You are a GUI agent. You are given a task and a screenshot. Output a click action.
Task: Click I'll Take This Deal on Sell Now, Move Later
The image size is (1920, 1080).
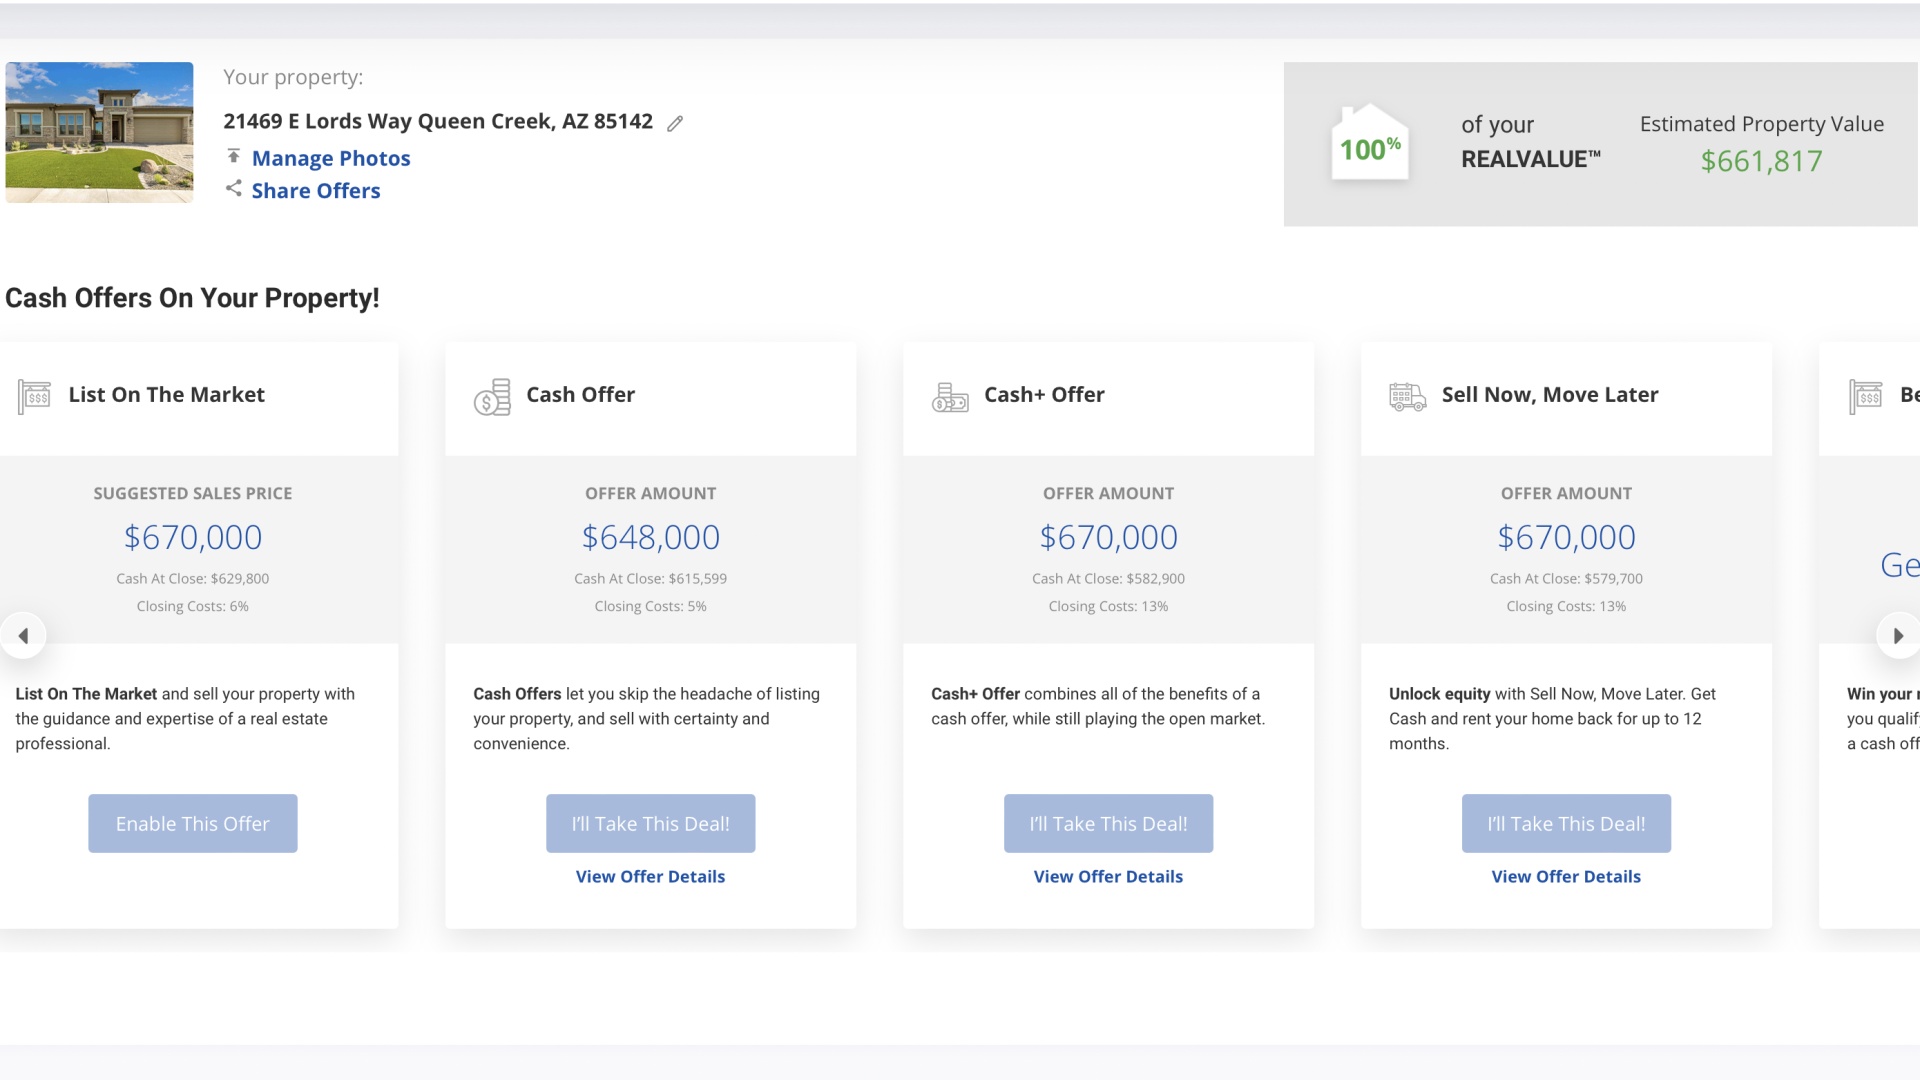[x=1567, y=823]
